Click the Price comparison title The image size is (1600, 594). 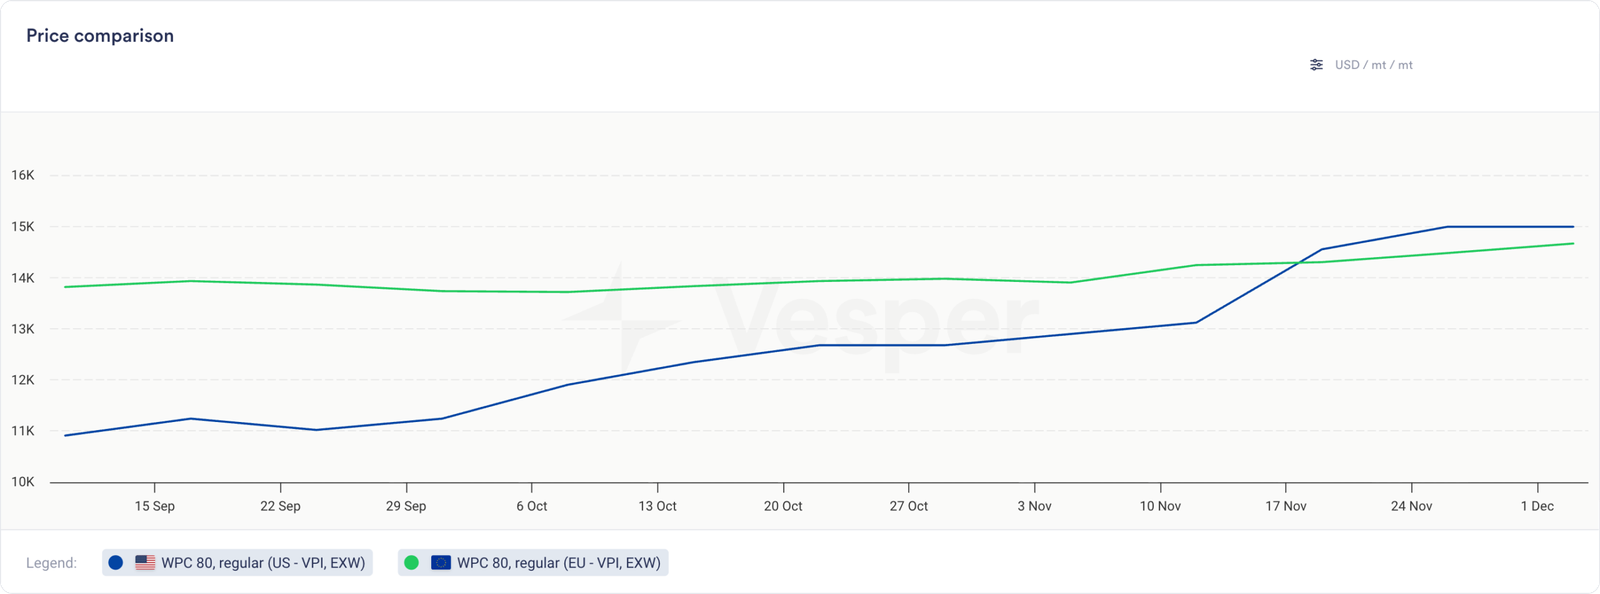100,36
